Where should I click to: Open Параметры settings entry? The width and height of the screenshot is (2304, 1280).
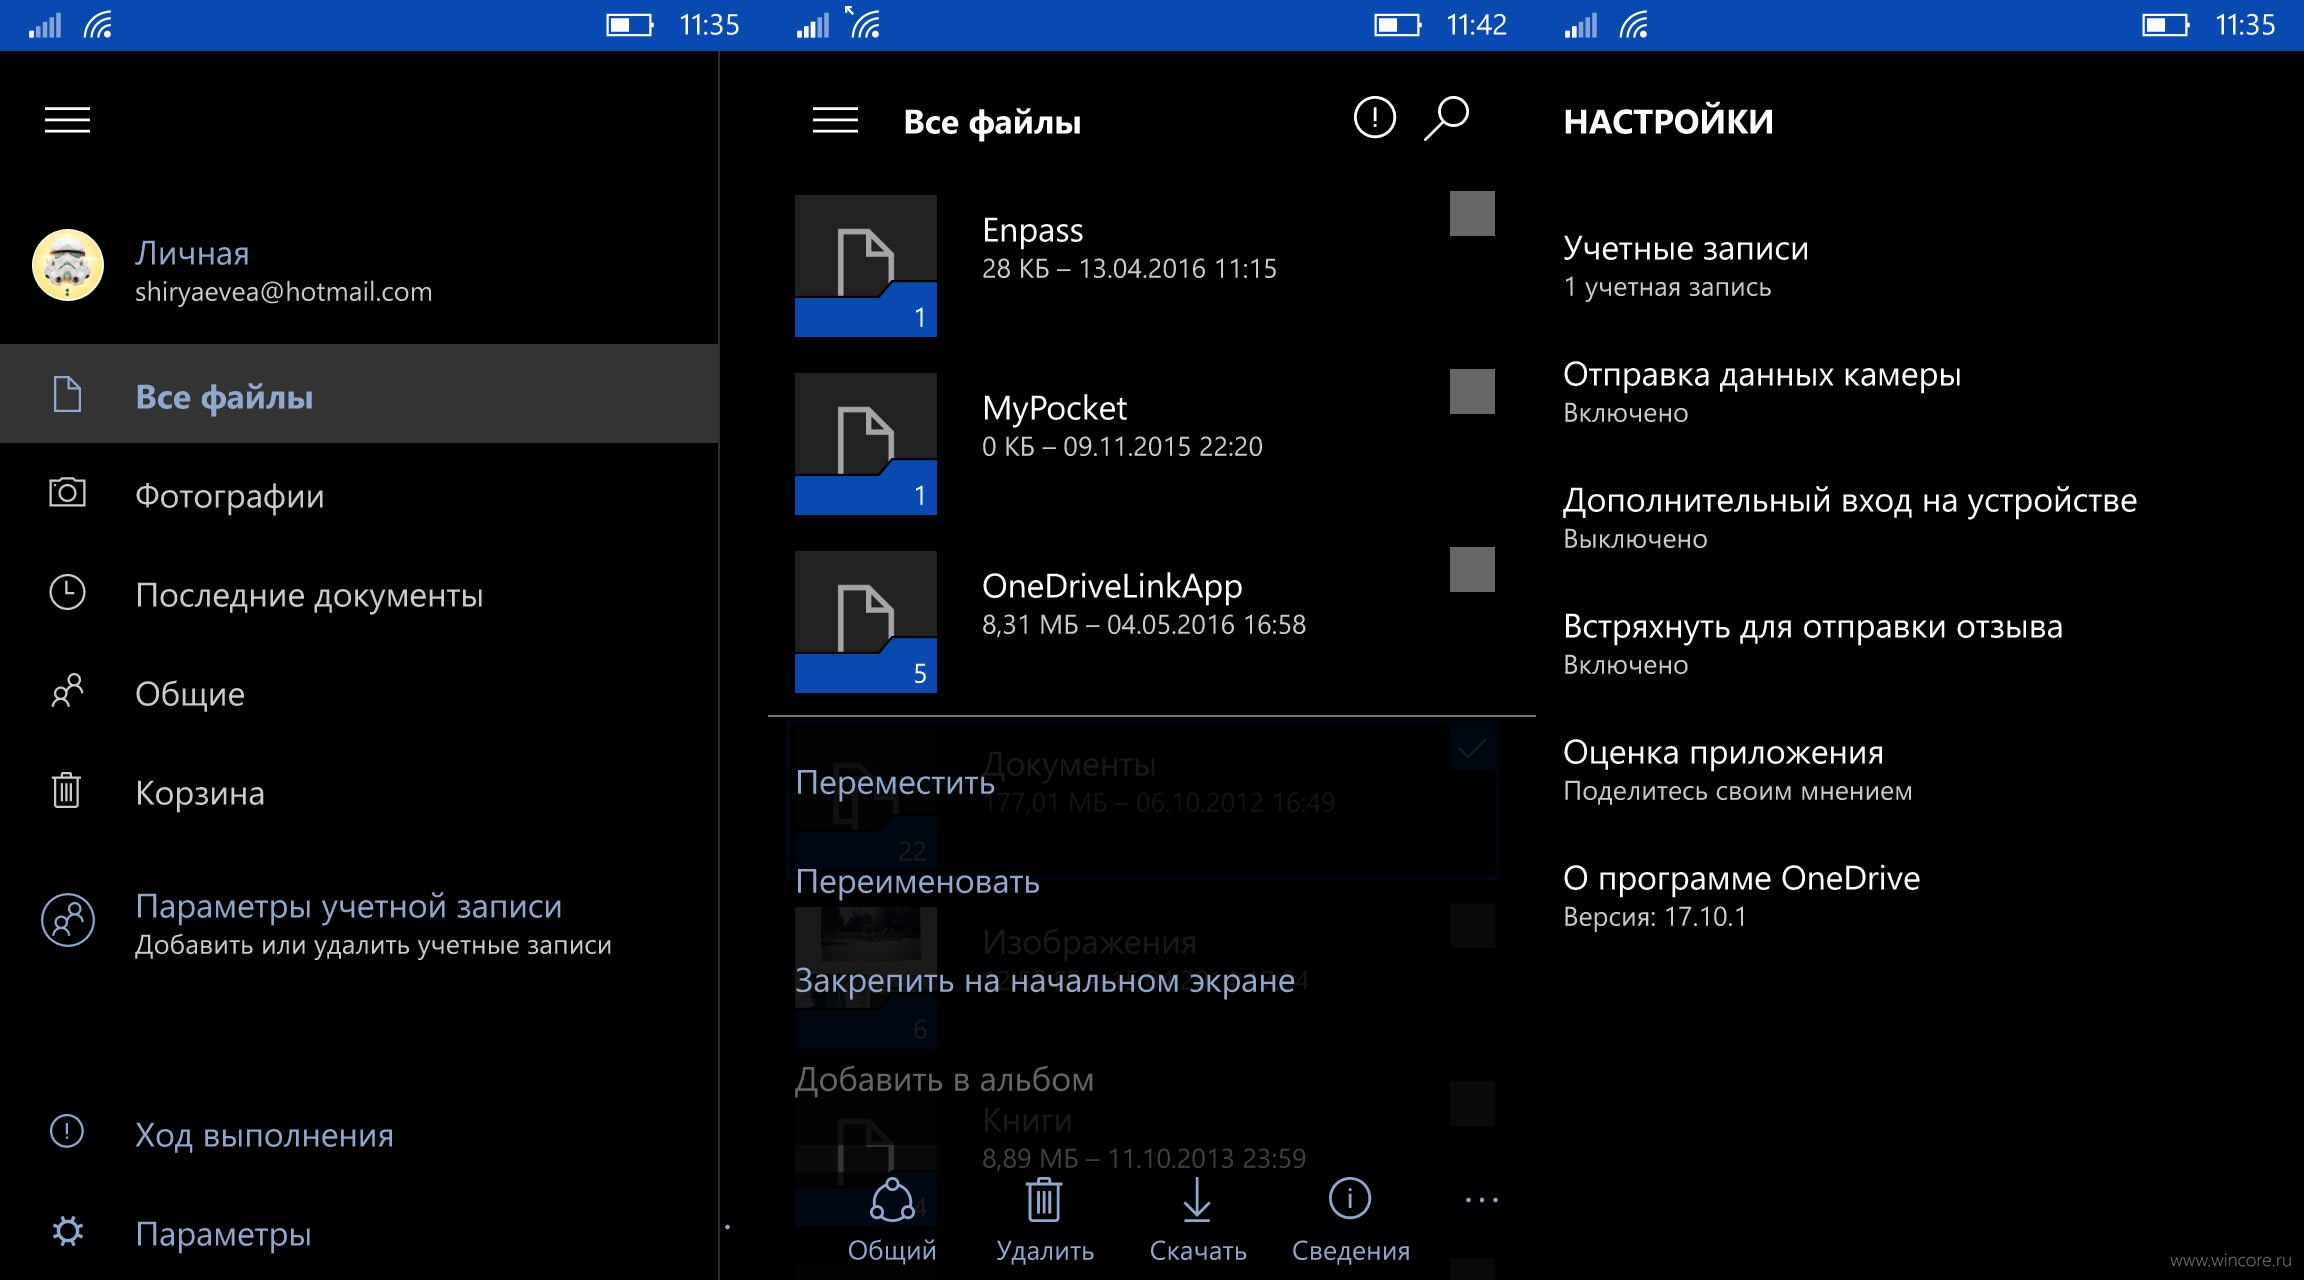[x=359, y=1232]
